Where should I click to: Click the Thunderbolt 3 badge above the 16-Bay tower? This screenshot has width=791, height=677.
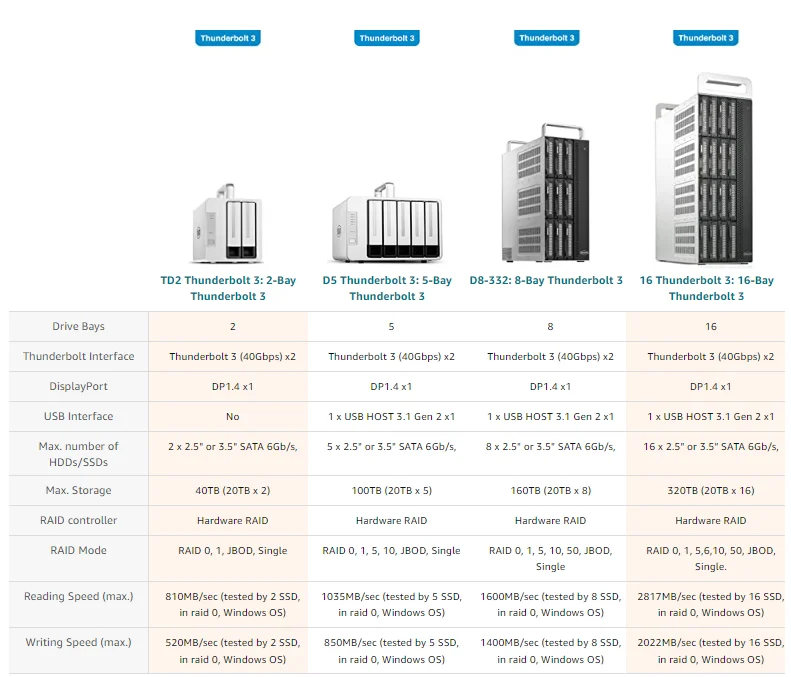click(706, 38)
